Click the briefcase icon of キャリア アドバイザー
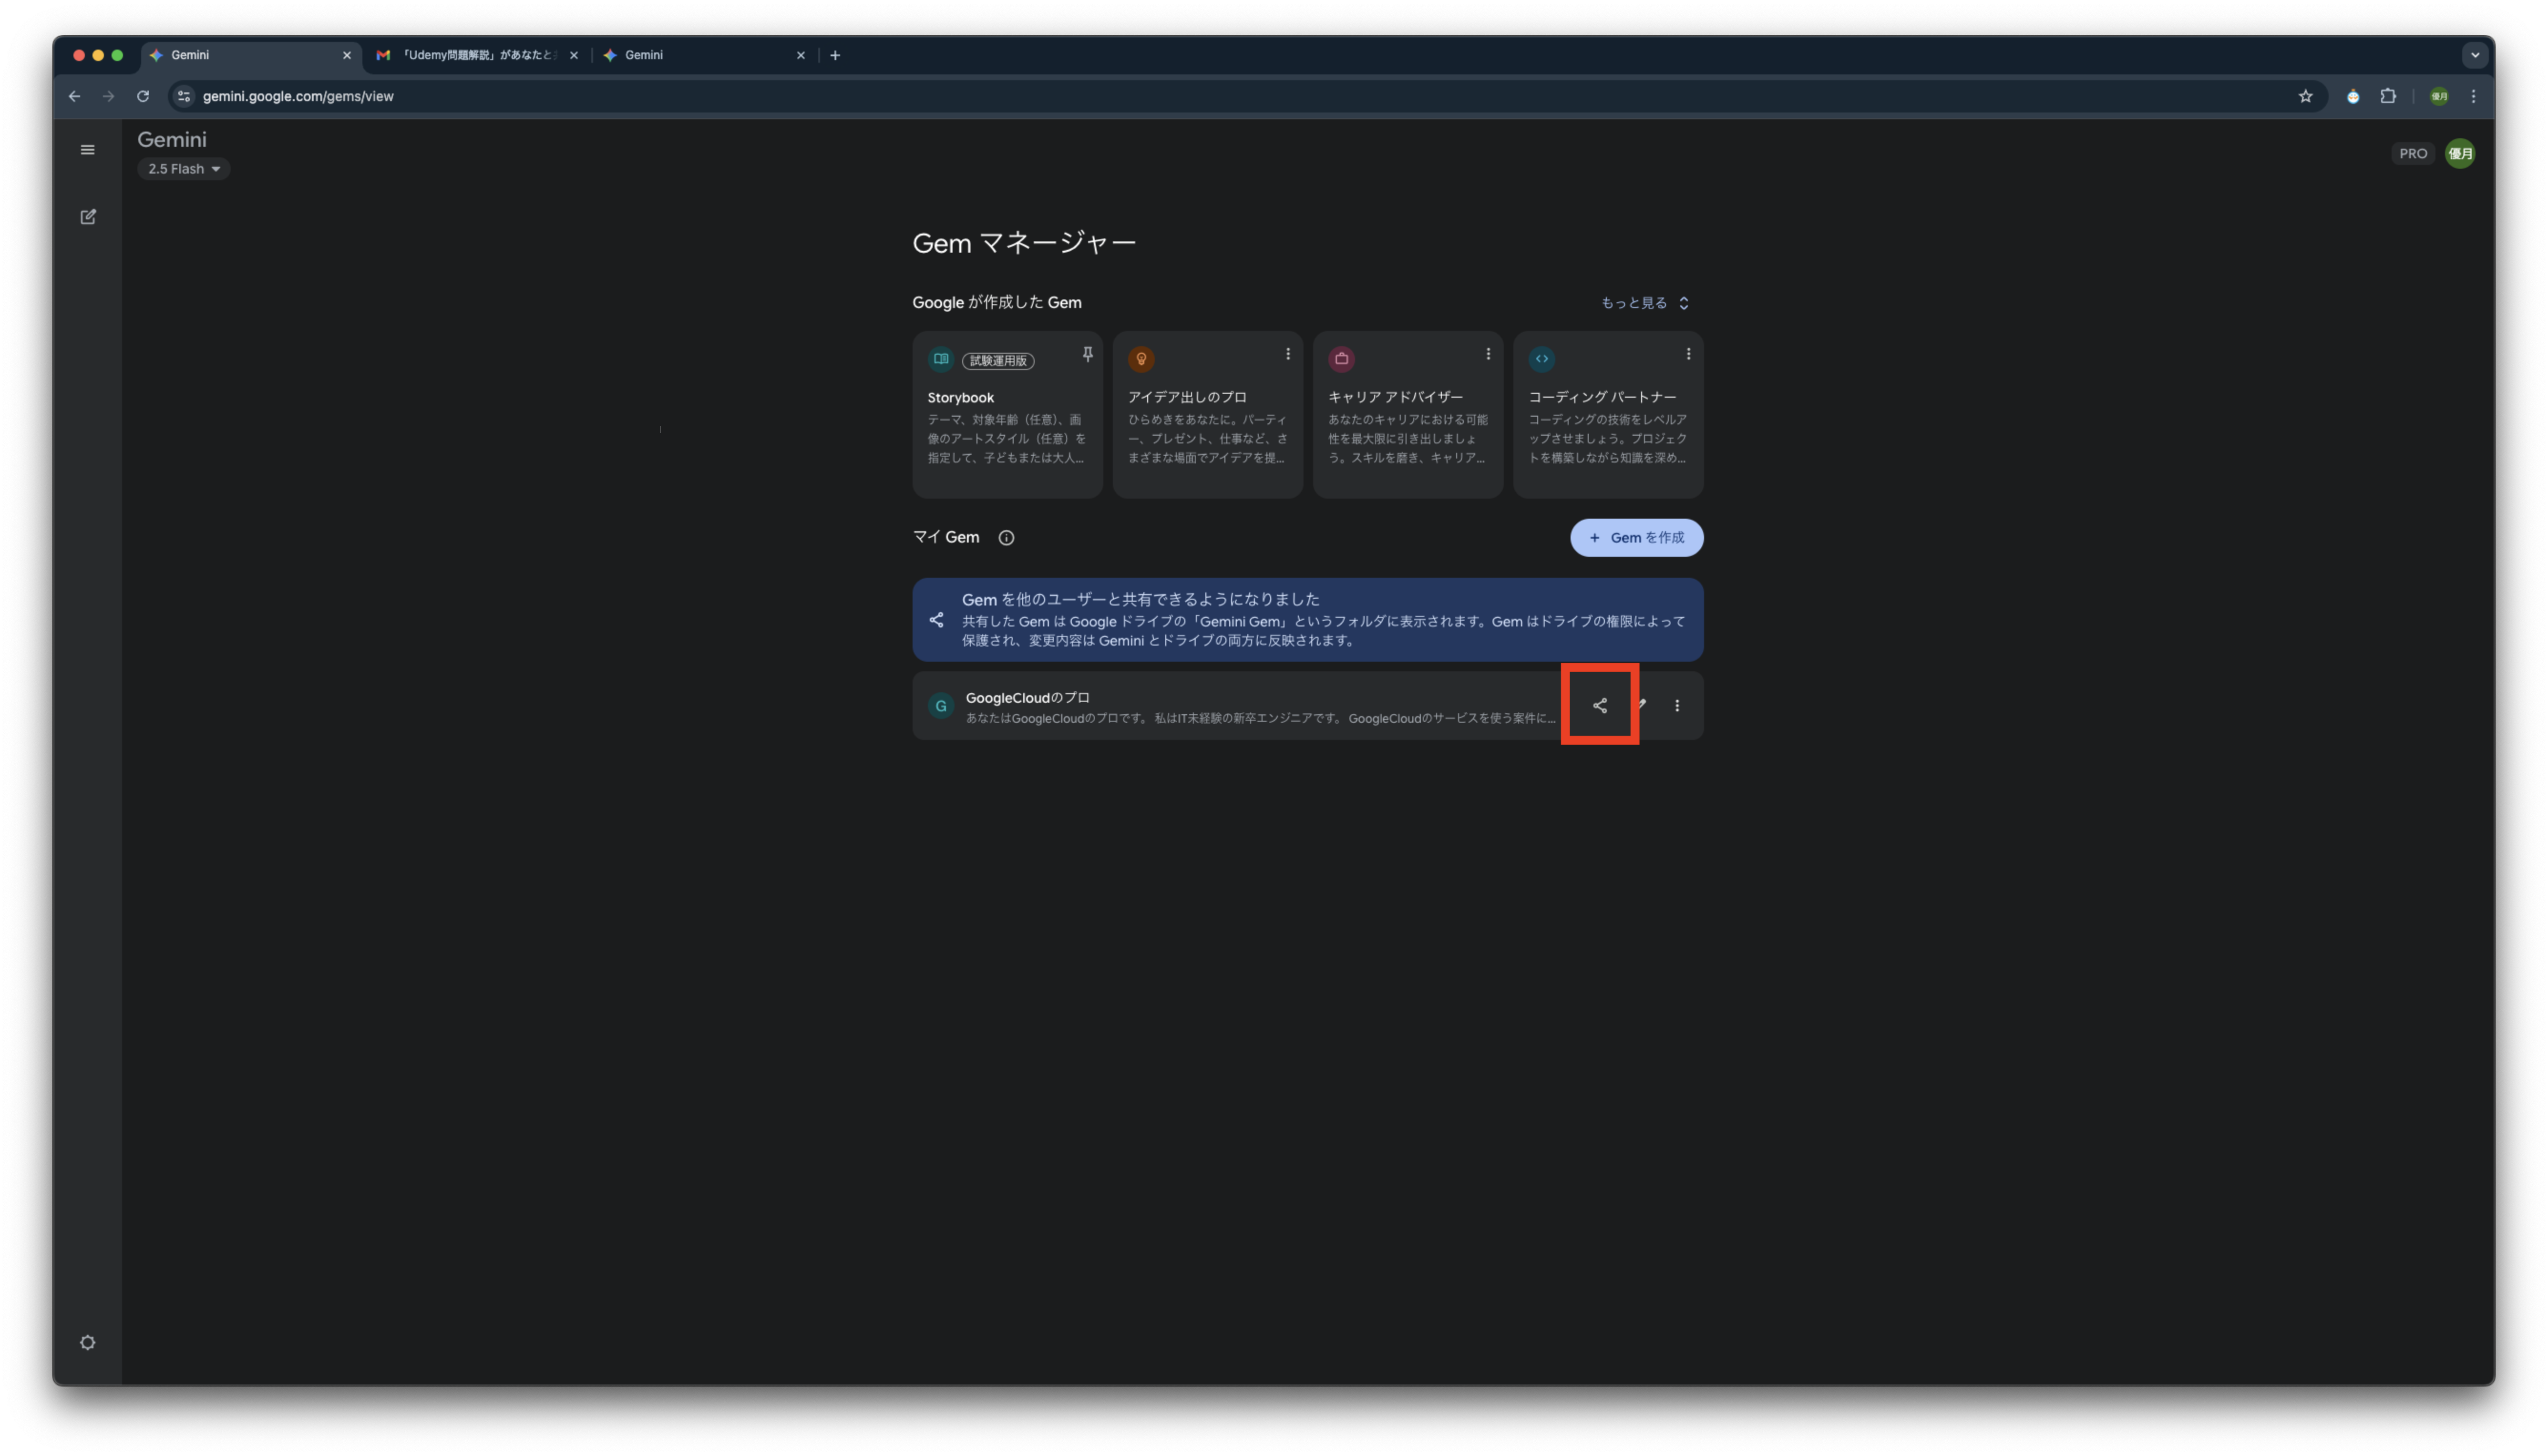The height and width of the screenshot is (1456, 2548). point(1342,359)
